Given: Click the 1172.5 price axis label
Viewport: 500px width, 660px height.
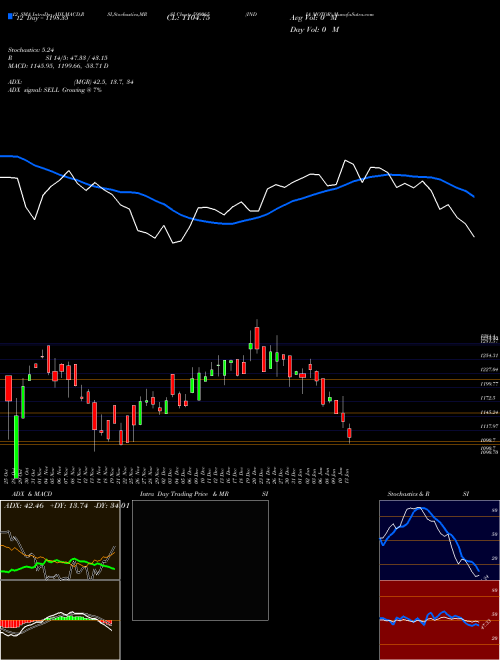Looking at the screenshot, I should 488,398.
